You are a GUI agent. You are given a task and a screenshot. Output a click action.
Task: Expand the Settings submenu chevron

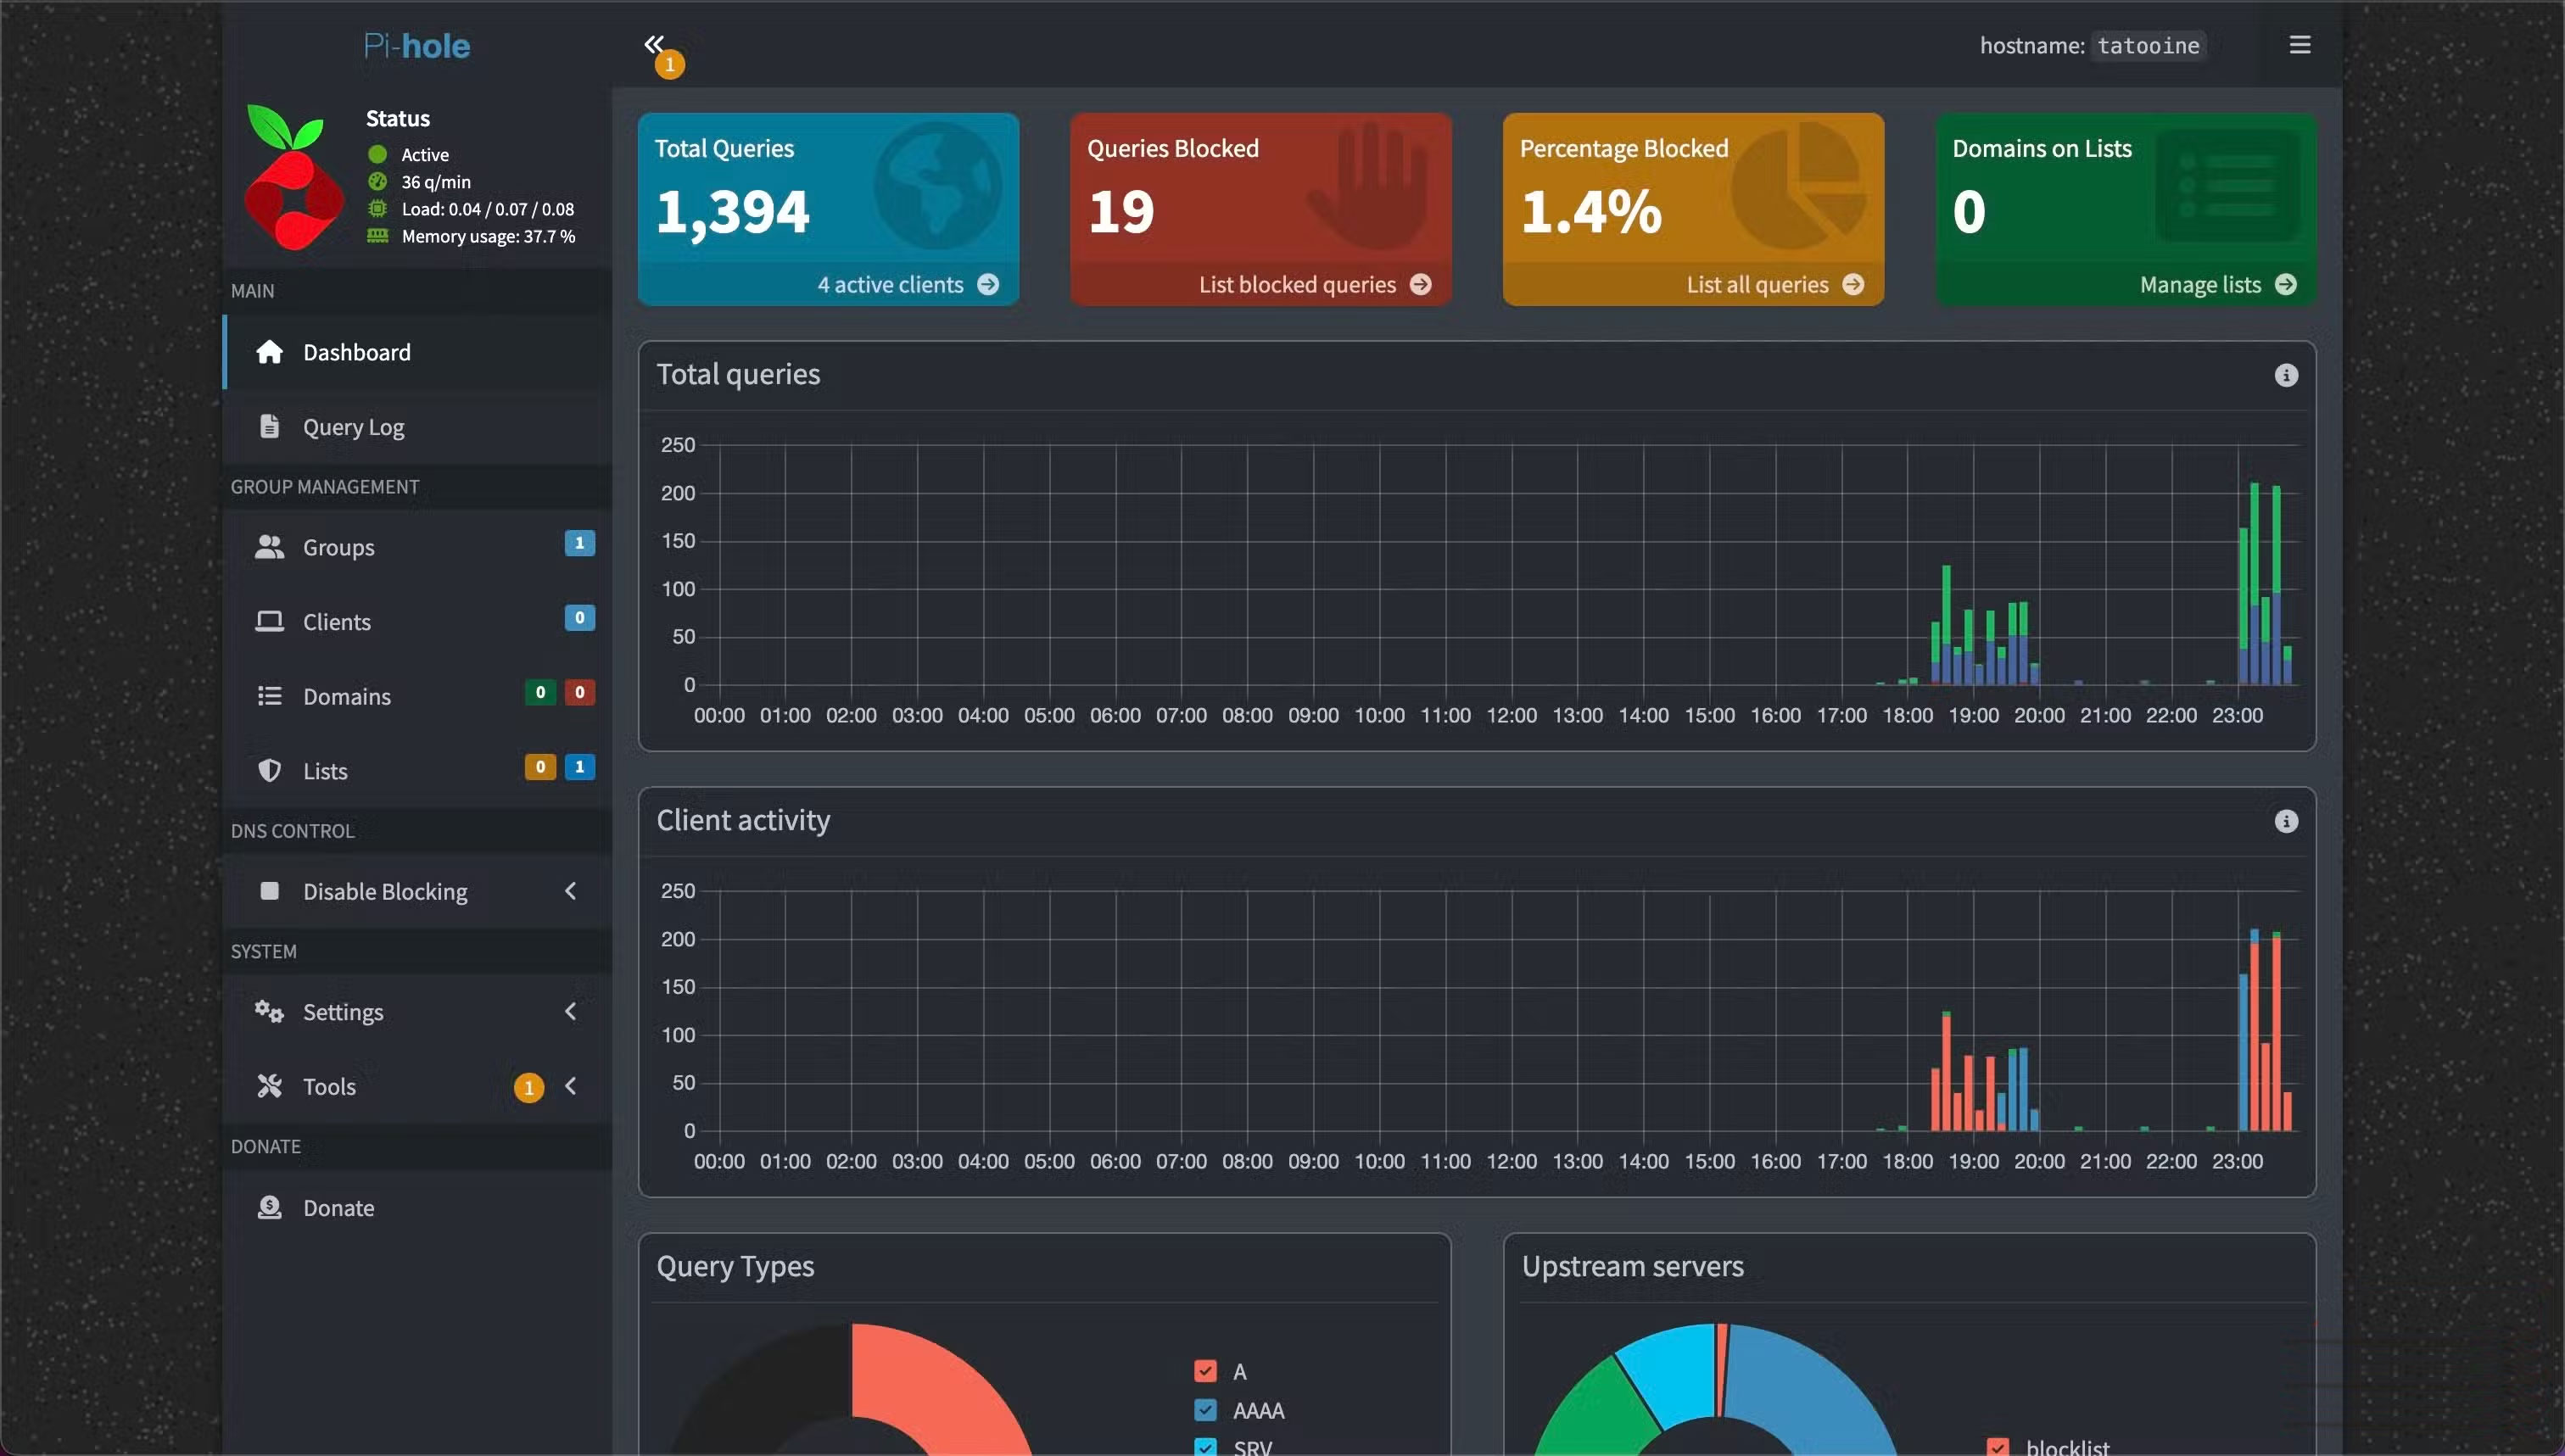tap(571, 1011)
